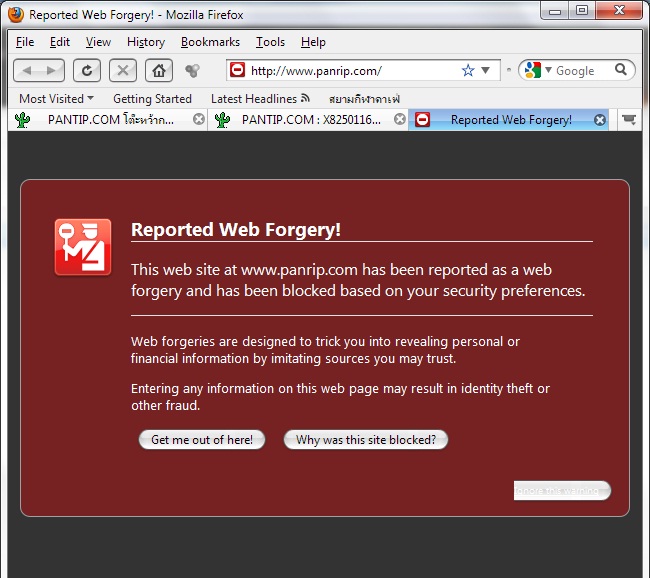The width and height of the screenshot is (650, 578).
Task: Open the list all tabs button
Action: (629, 120)
